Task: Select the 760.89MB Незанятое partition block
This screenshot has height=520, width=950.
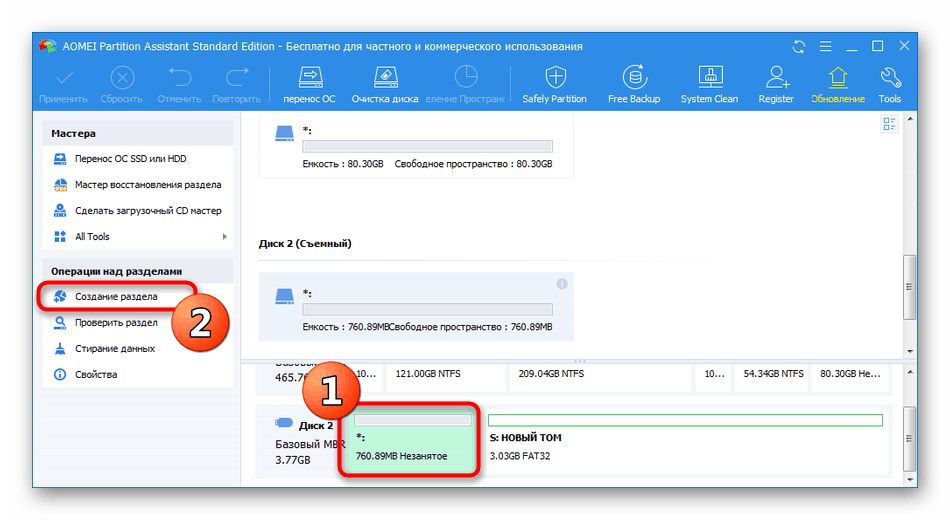Action: pyautogui.click(x=410, y=440)
